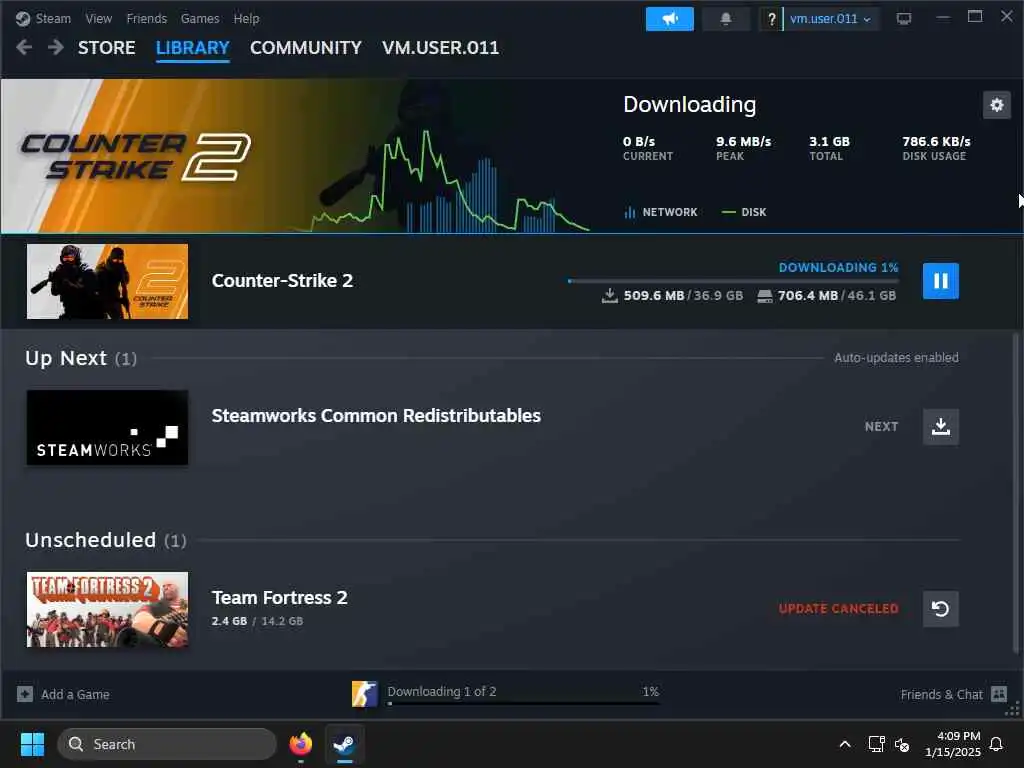This screenshot has height=768, width=1024.
Task: Click the muted volume tray icon
Action: point(902,744)
